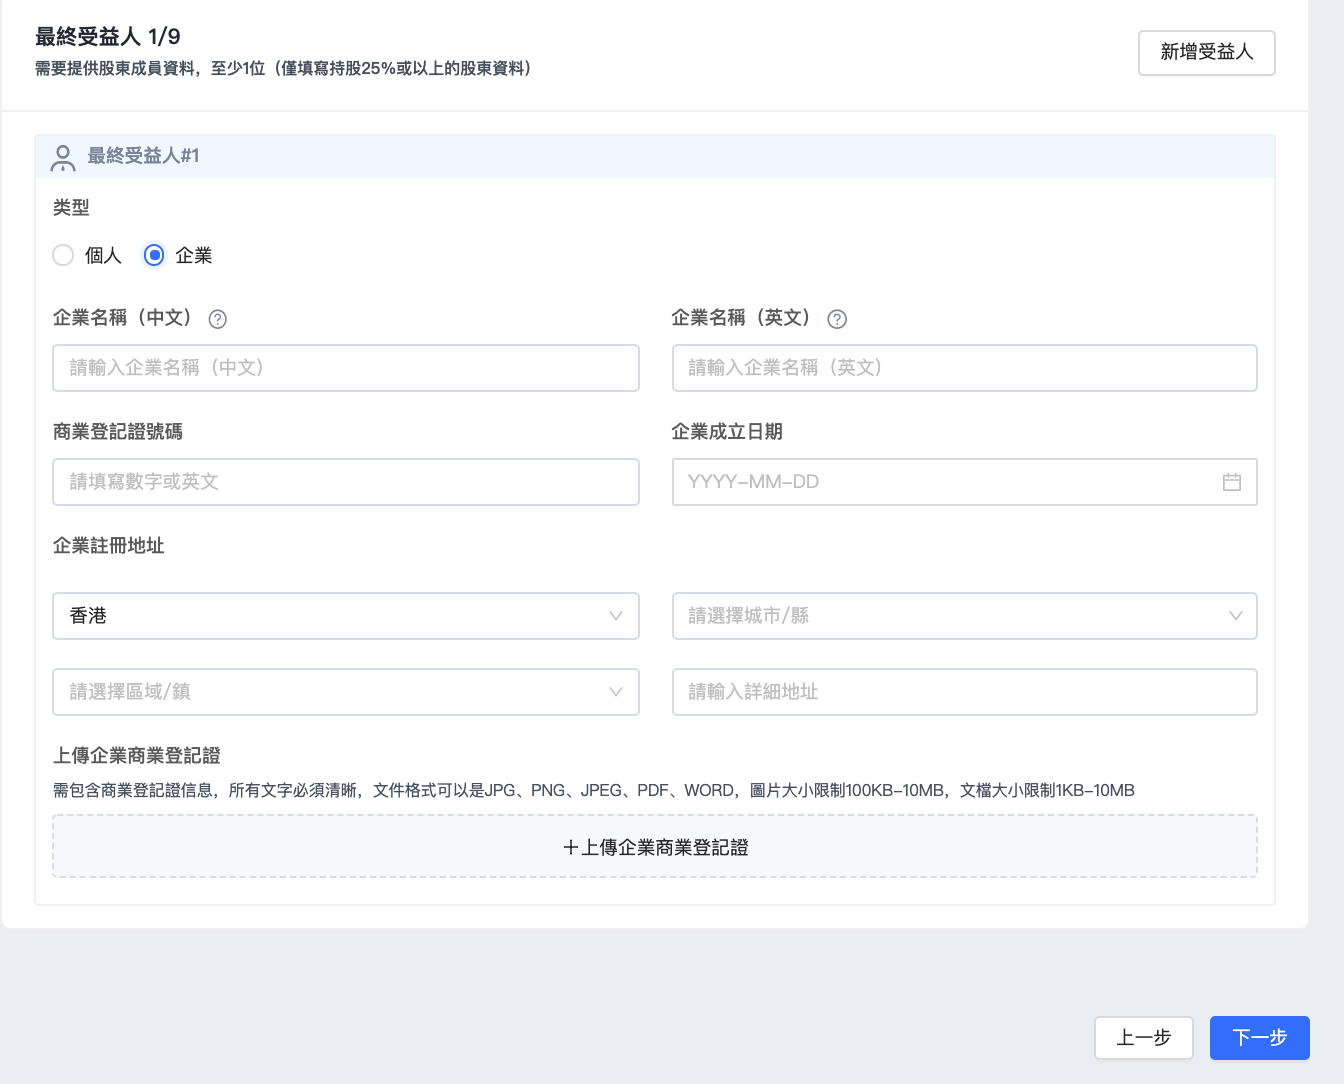The height and width of the screenshot is (1084, 1344).
Task: Click the 請輸入詳細地址 input field
Action: pyautogui.click(x=964, y=692)
